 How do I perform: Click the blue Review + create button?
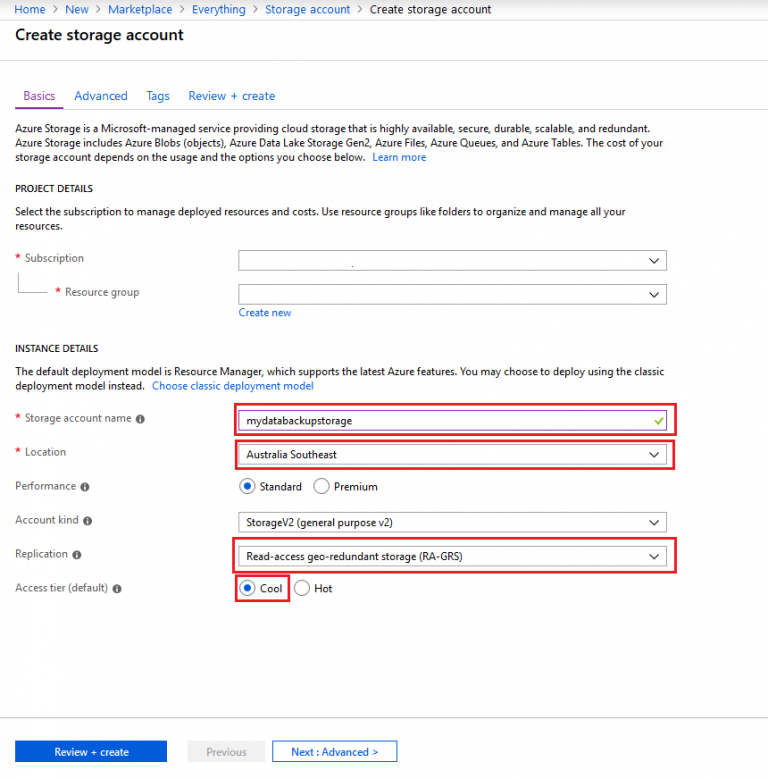click(91, 752)
